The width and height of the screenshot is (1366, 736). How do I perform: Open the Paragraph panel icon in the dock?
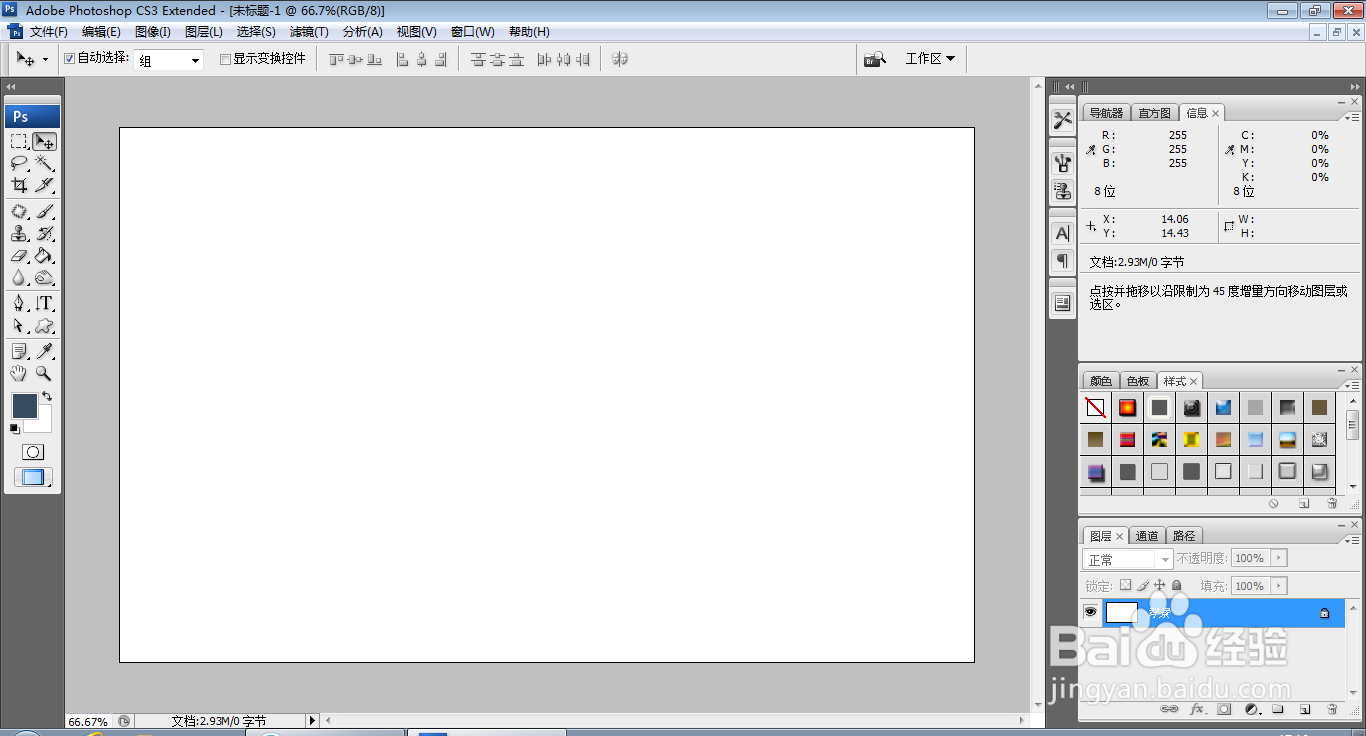click(x=1062, y=261)
